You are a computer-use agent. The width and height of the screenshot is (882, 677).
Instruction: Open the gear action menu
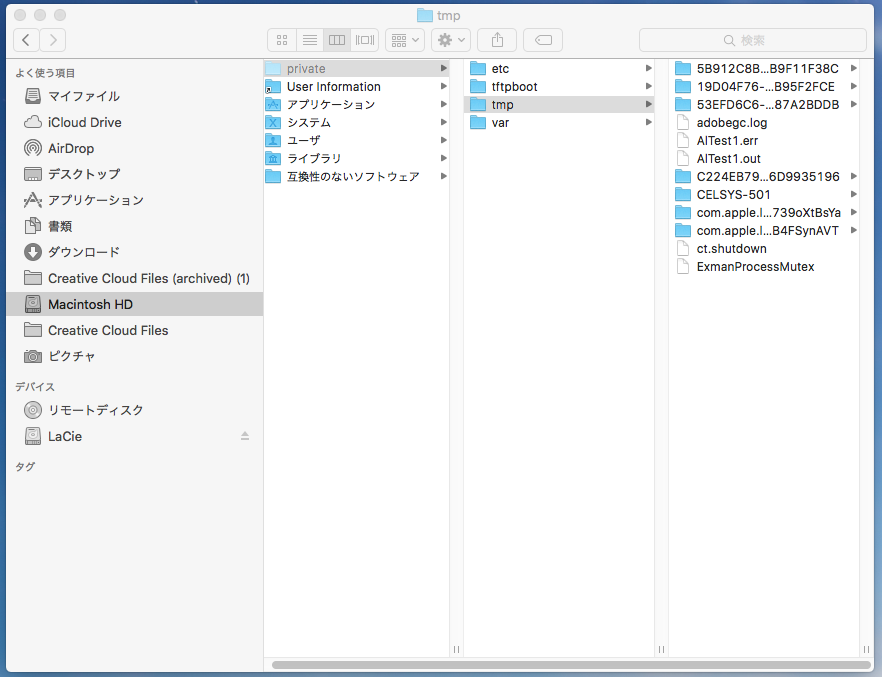pos(451,40)
